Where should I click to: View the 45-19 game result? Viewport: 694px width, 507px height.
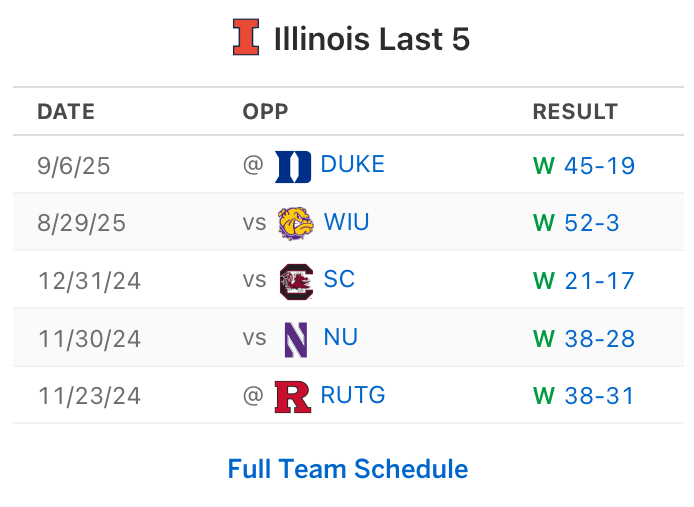click(599, 166)
